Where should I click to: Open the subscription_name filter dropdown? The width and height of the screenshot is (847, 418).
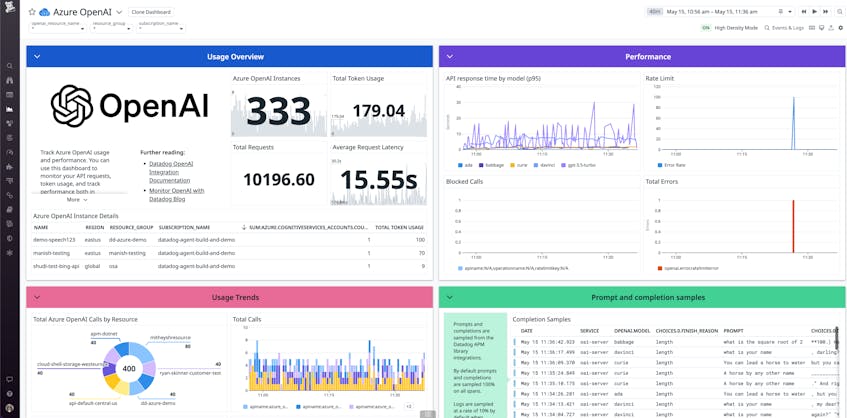click(x=161, y=26)
